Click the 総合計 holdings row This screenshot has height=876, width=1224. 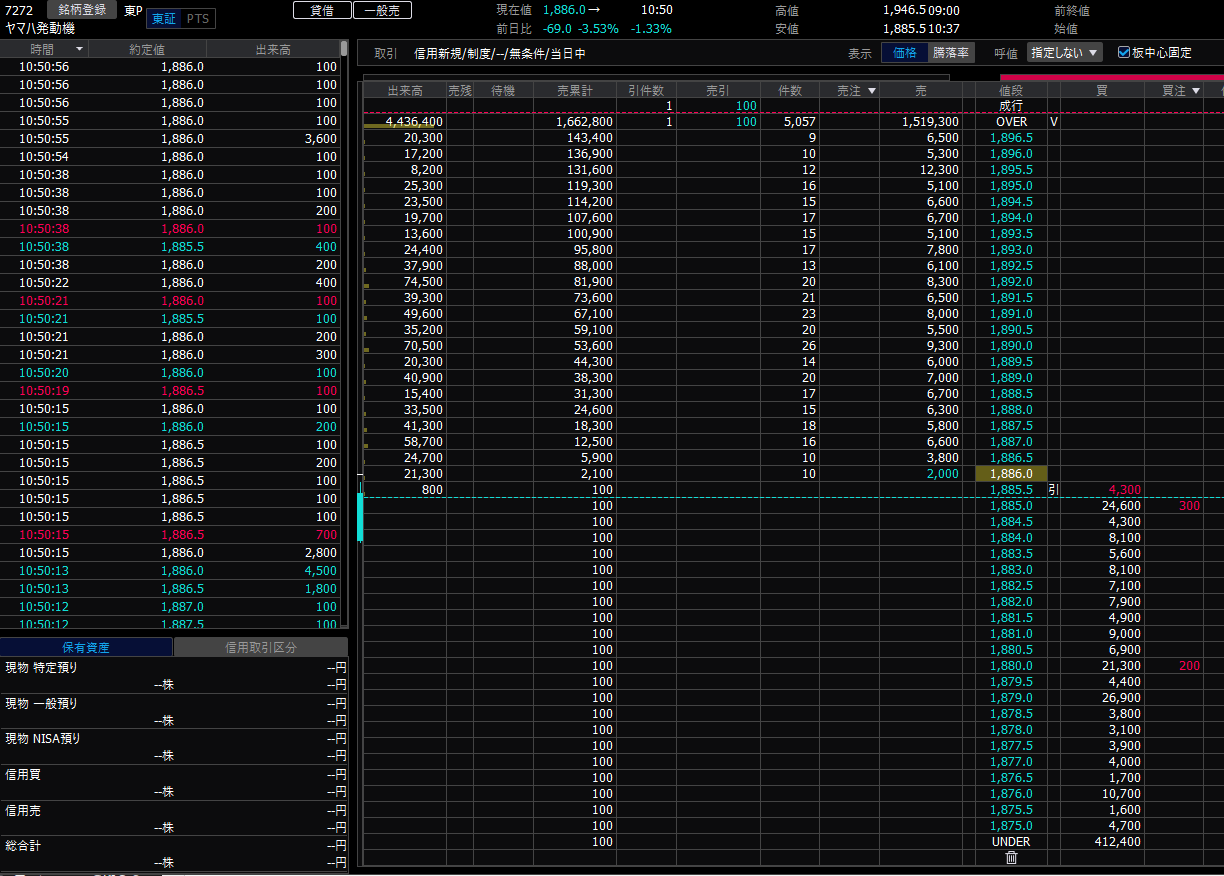coord(174,854)
